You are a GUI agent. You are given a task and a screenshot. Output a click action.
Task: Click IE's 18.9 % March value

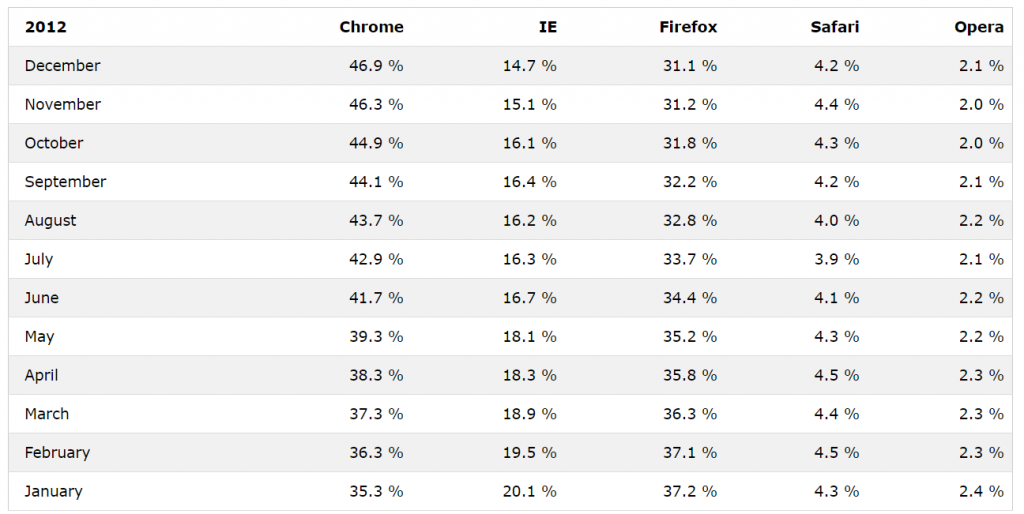point(530,413)
